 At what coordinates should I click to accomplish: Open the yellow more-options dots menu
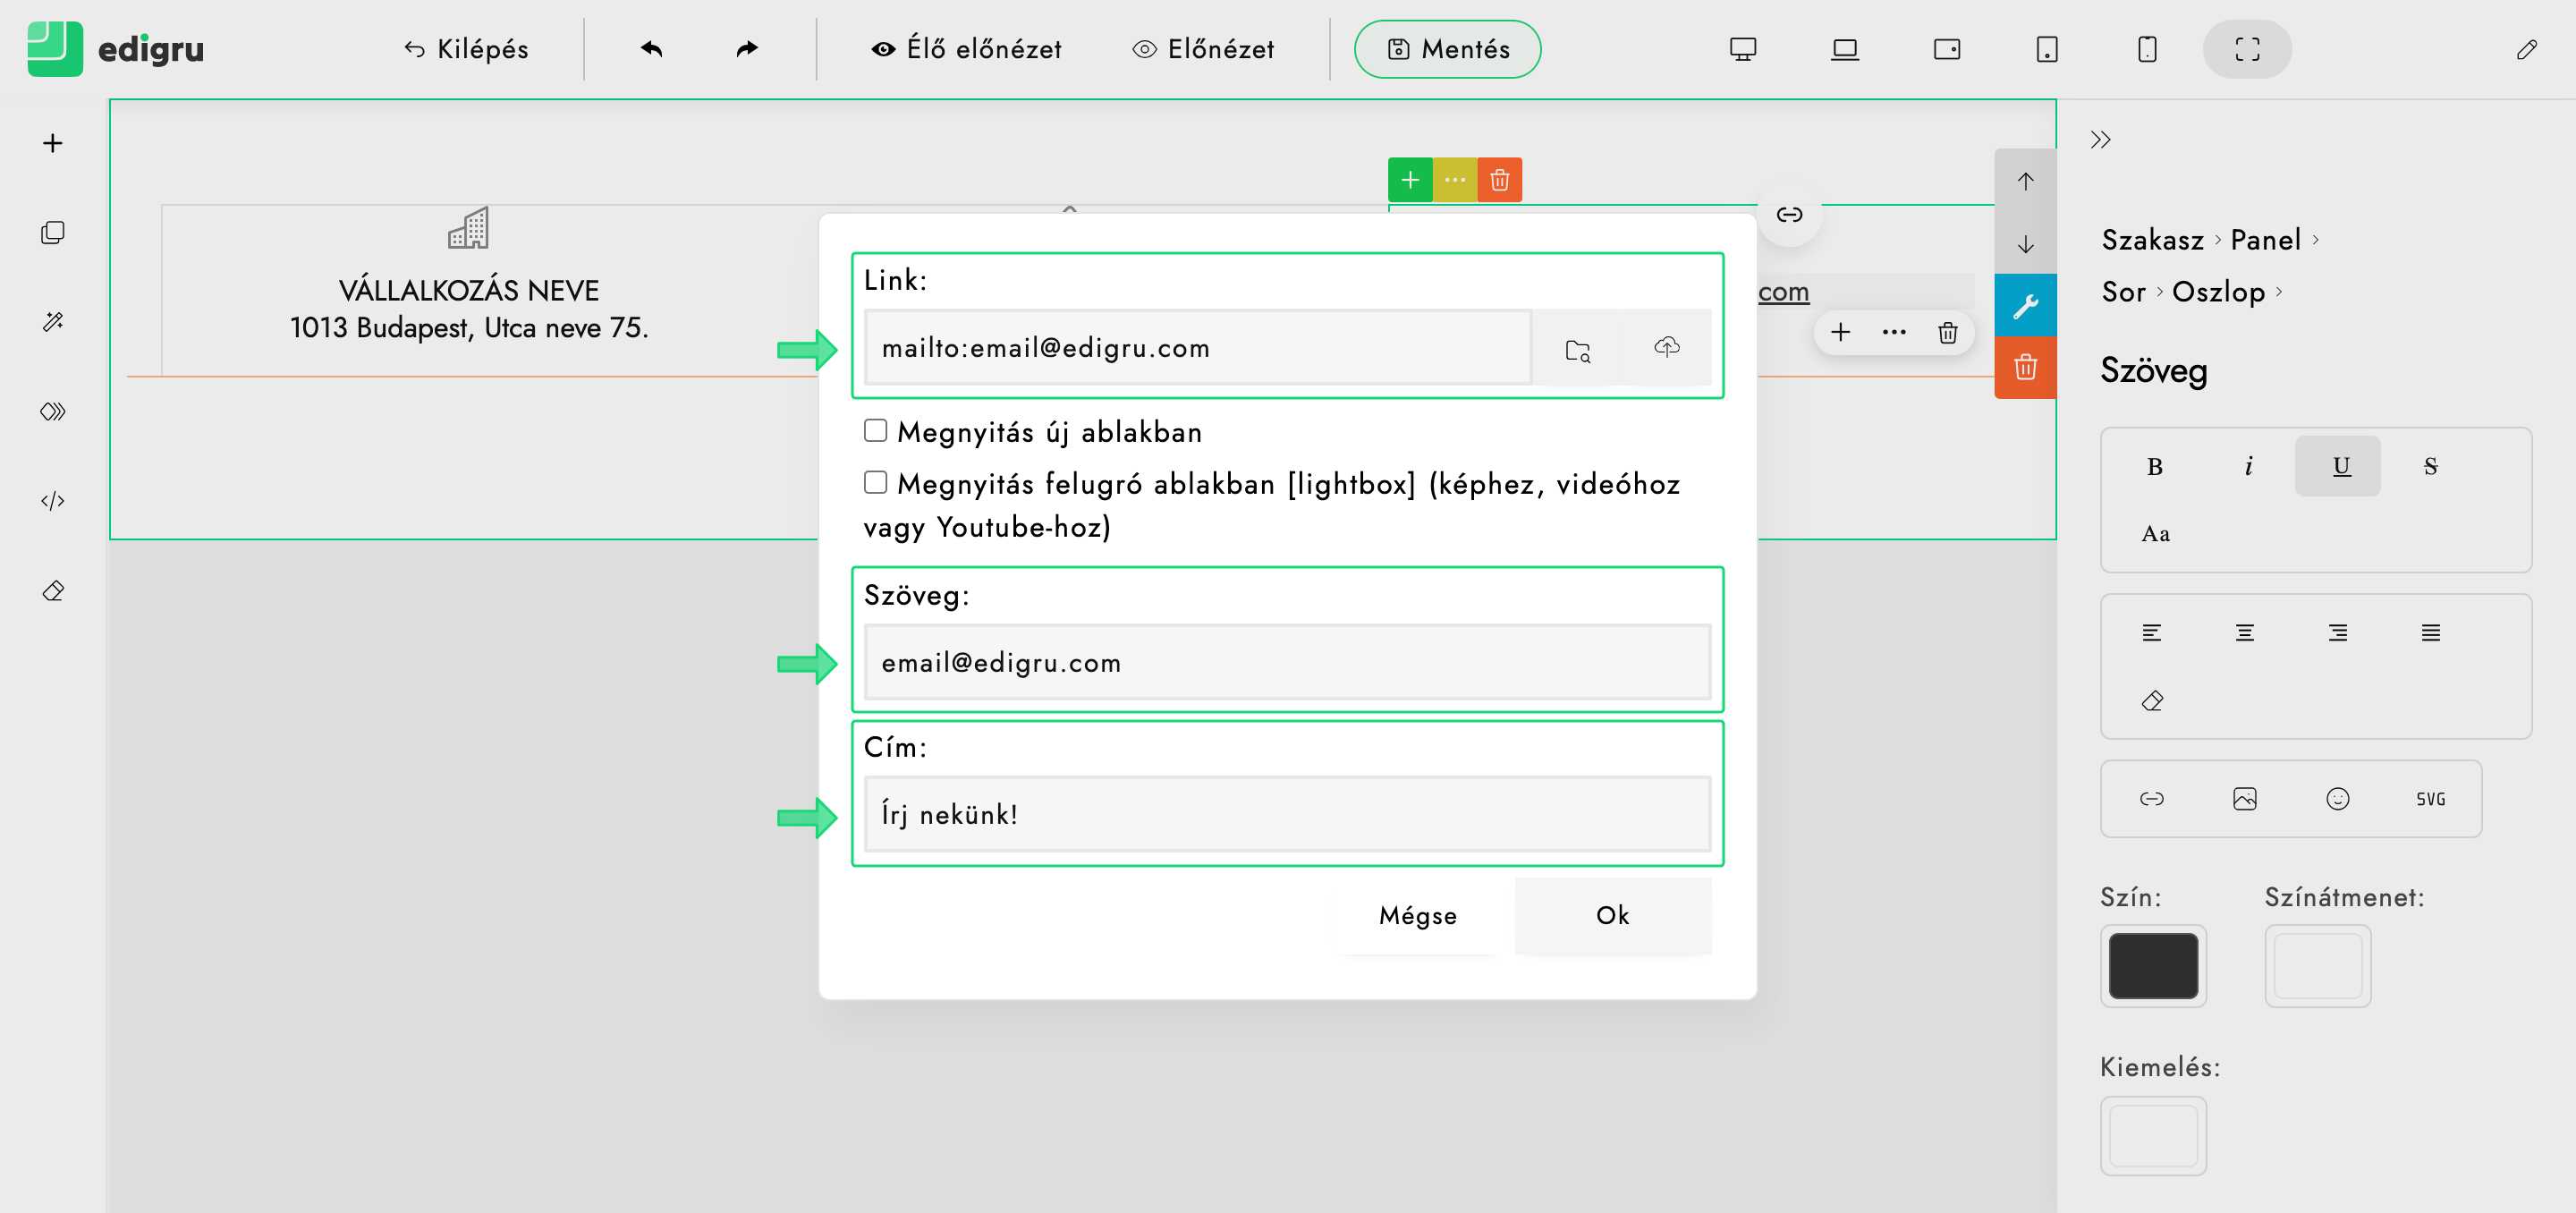point(1454,180)
